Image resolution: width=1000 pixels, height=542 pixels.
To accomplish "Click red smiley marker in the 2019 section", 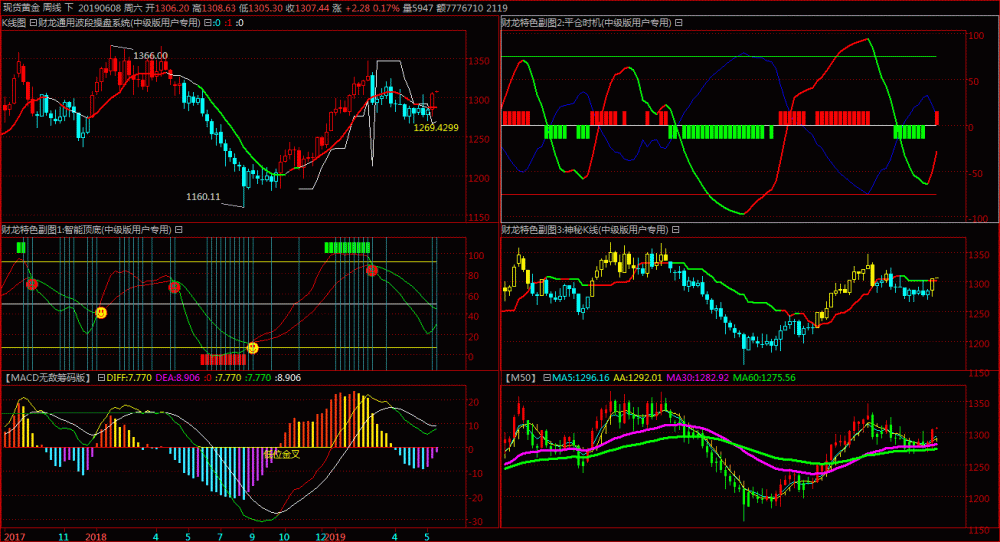I will click(x=372, y=270).
